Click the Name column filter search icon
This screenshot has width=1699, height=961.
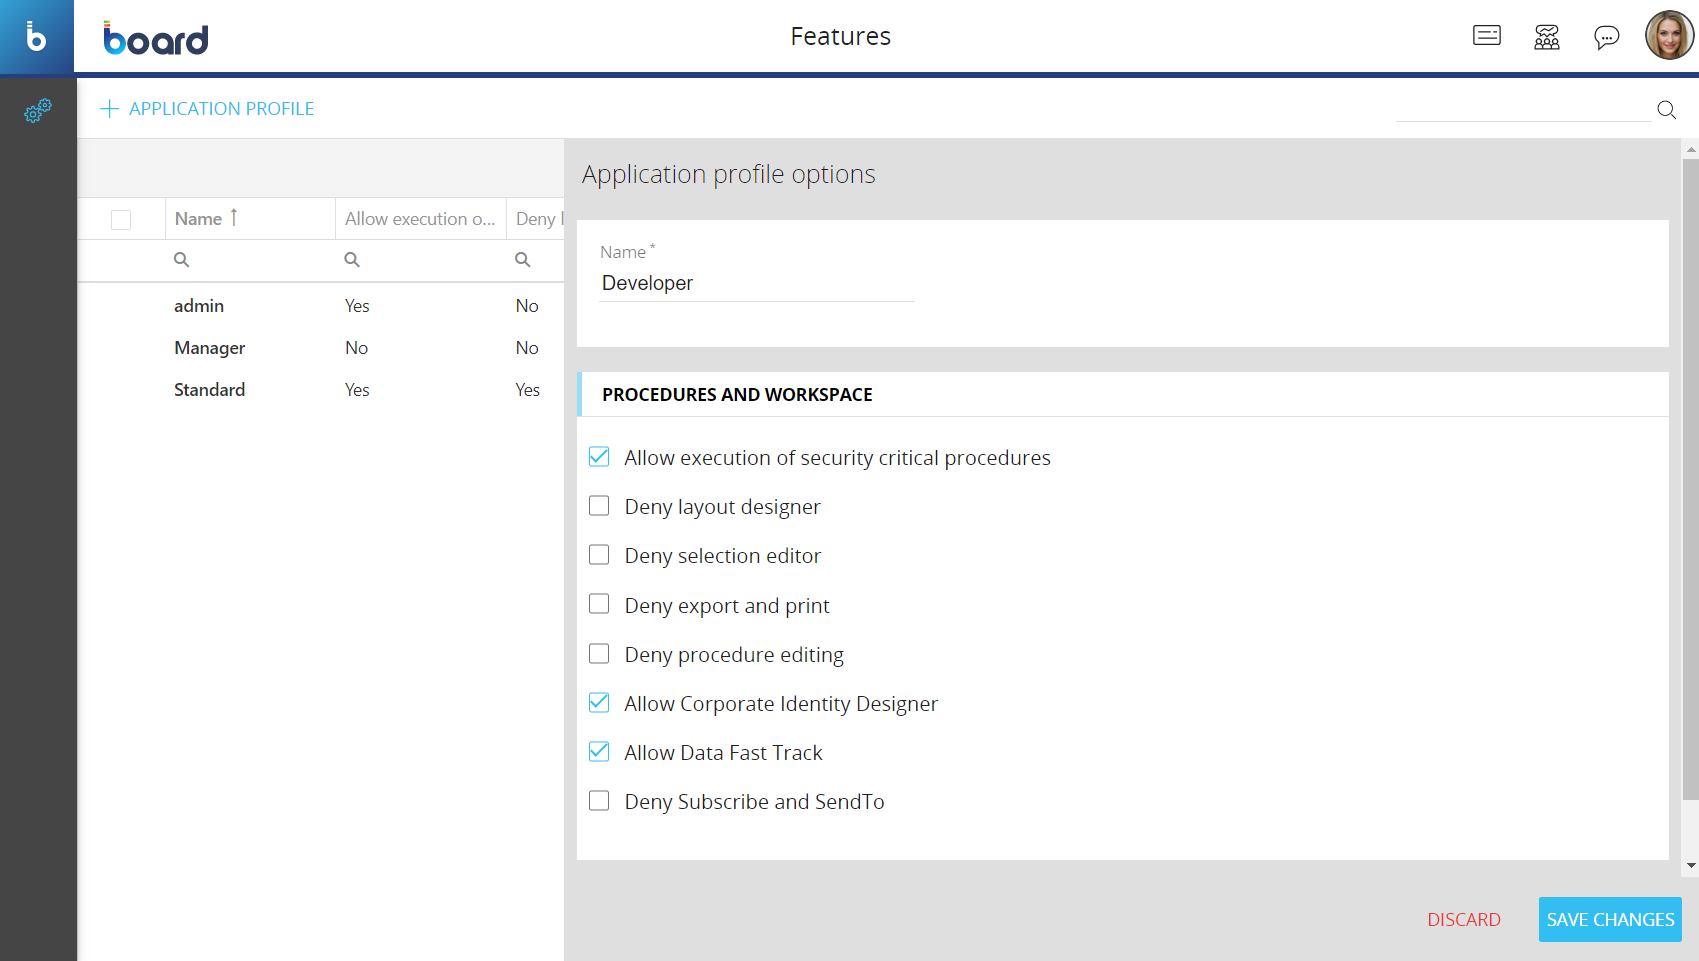pos(182,260)
